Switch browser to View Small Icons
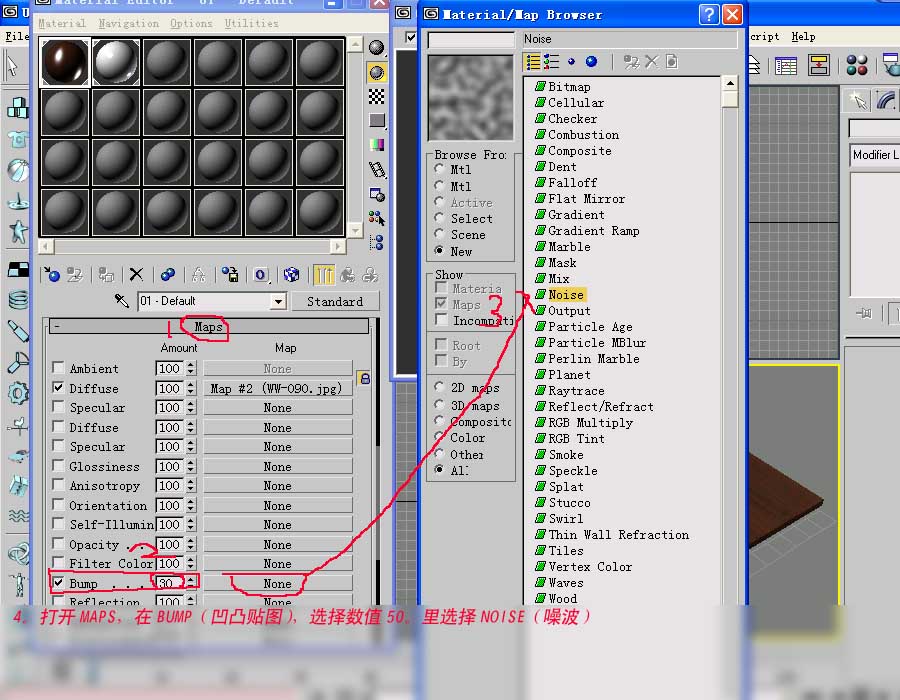The image size is (900, 700). click(571, 61)
